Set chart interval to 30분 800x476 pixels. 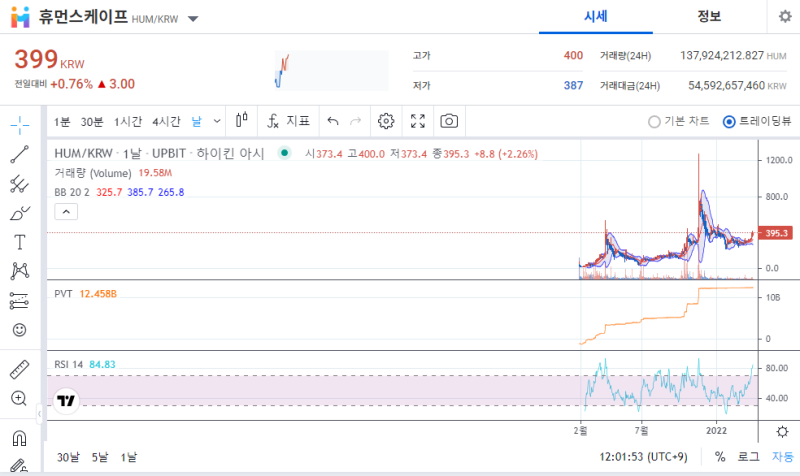[x=92, y=121]
